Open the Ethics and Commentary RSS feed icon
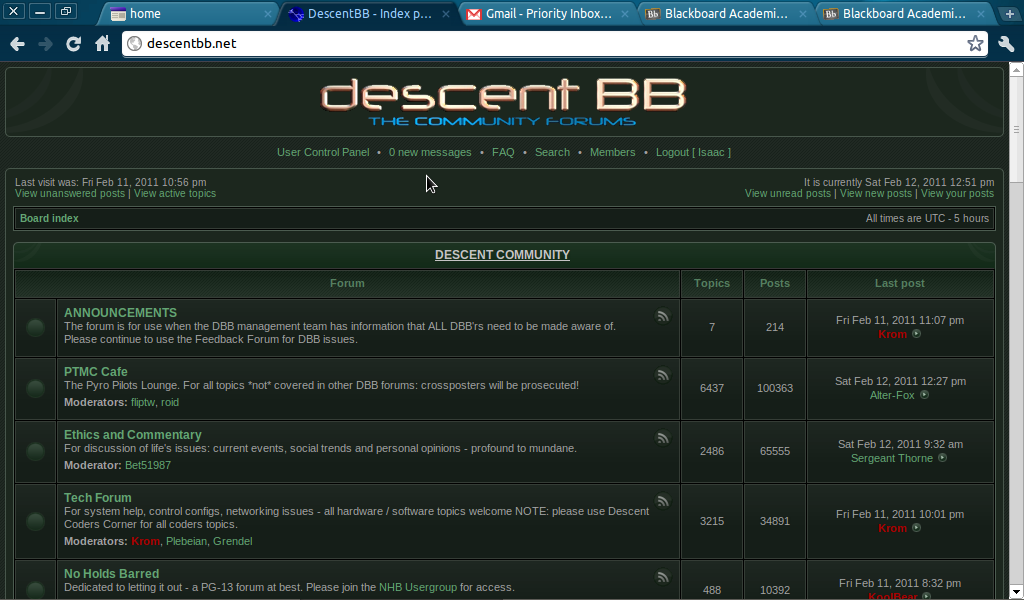The height and width of the screenshot is (600, 1024). [x=663, y=438]
